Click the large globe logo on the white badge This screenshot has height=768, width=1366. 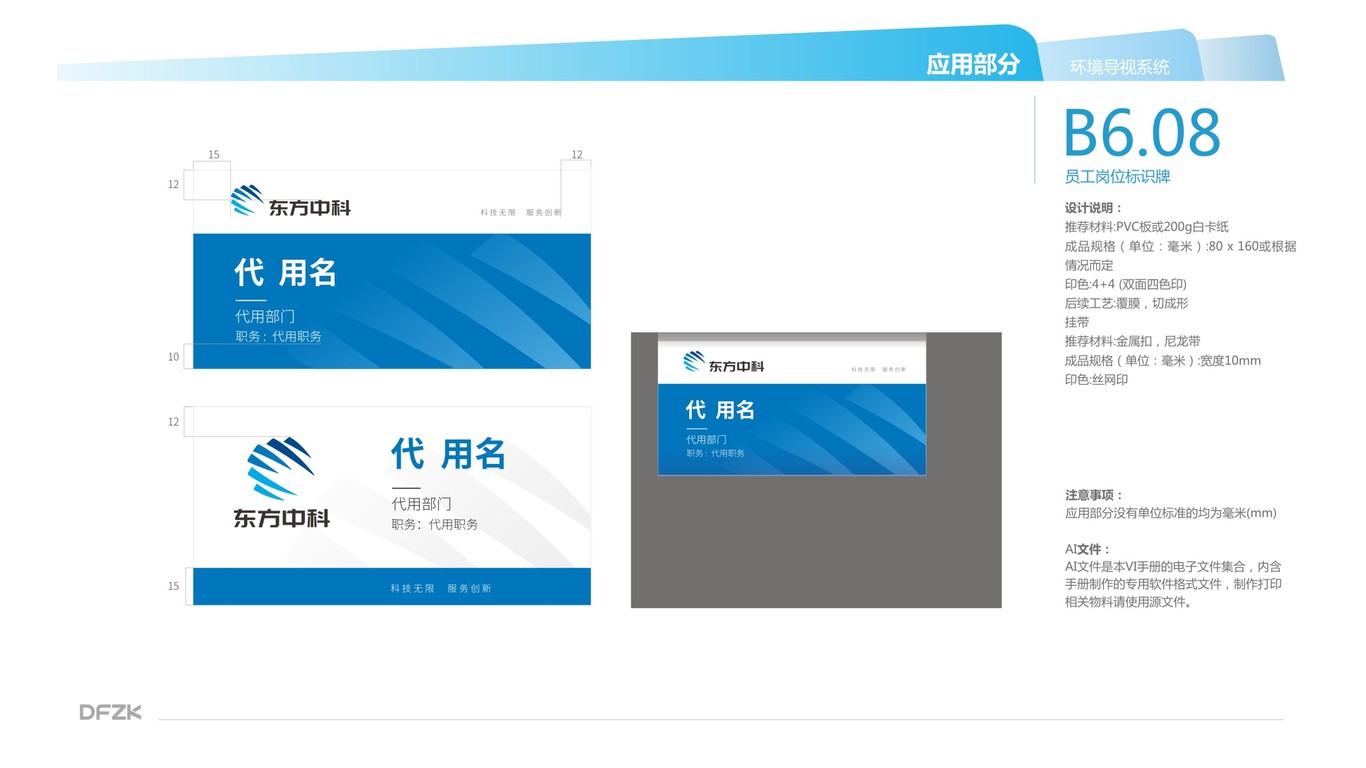tap(280, 468)
